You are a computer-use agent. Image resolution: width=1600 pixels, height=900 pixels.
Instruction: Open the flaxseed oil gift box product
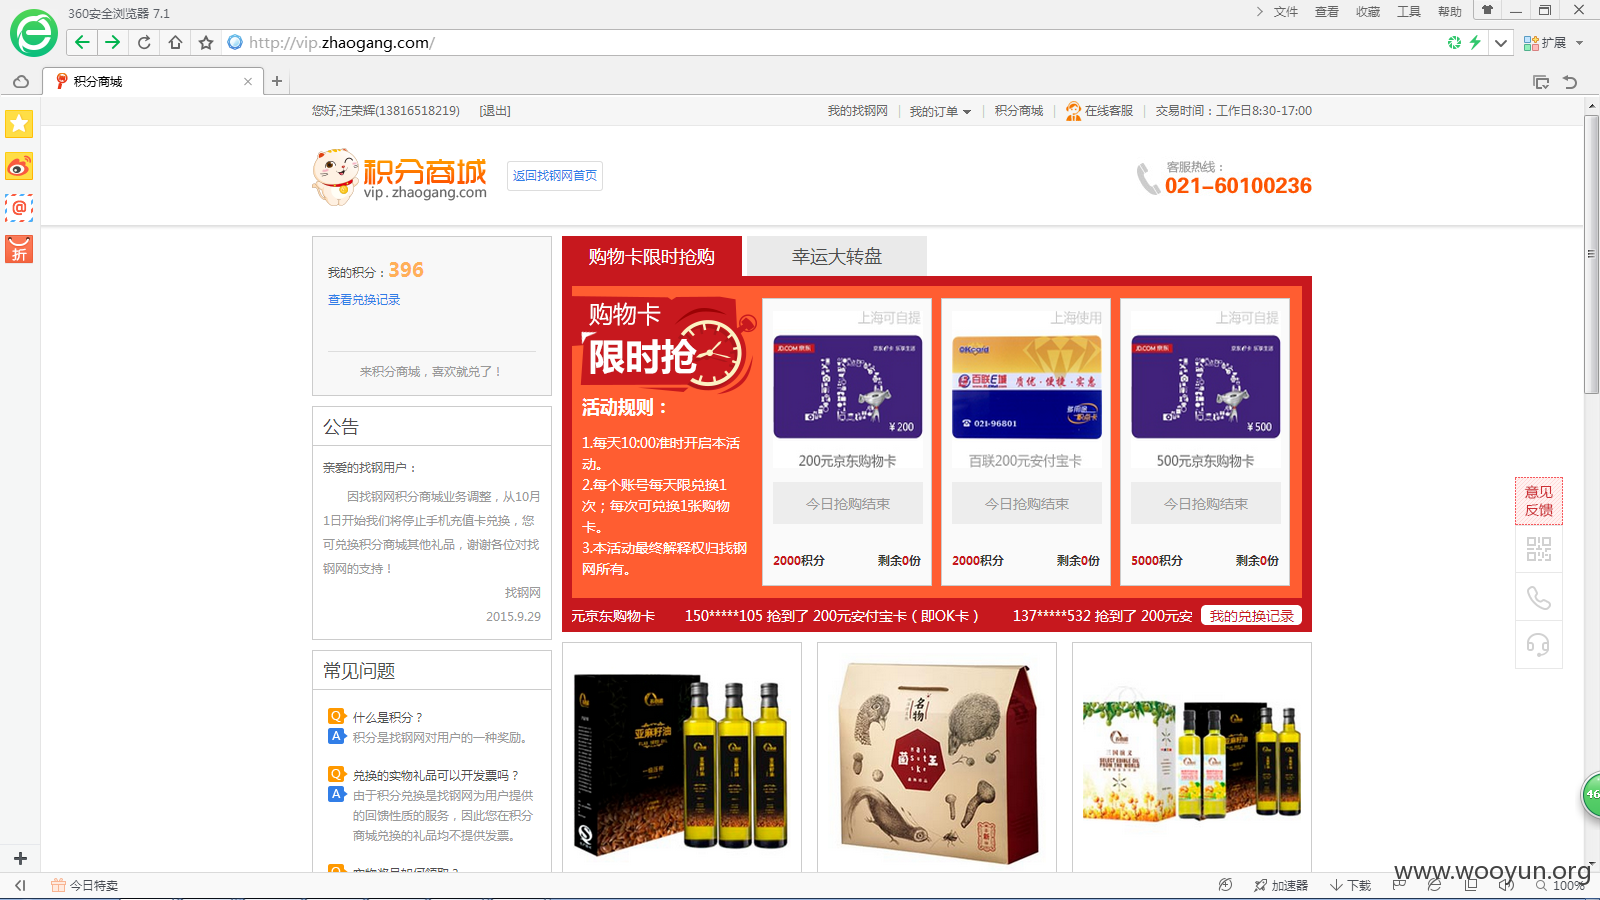(682, 757)
